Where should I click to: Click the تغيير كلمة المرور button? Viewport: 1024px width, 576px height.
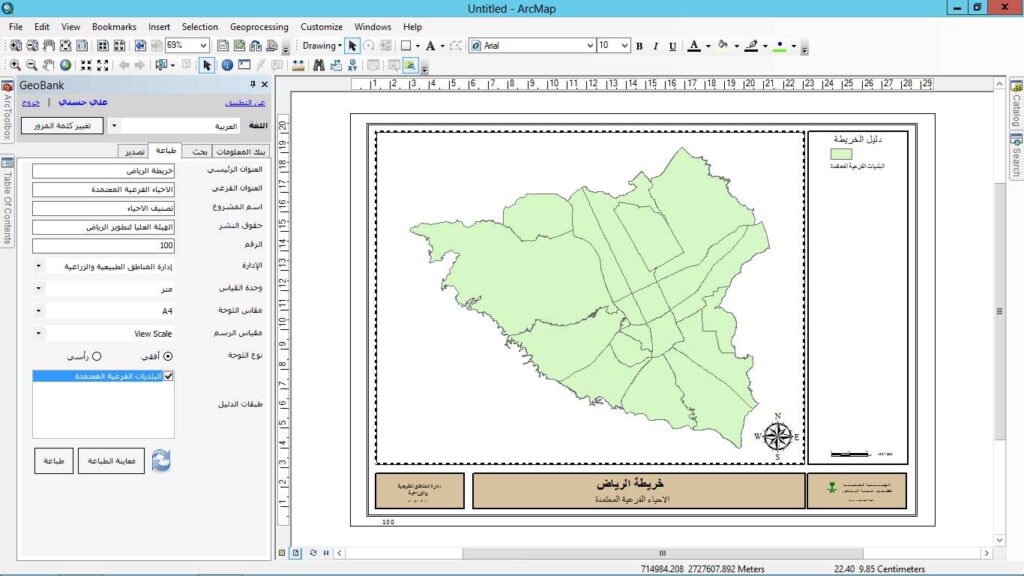pyautogui.click(x=62, y=126)
